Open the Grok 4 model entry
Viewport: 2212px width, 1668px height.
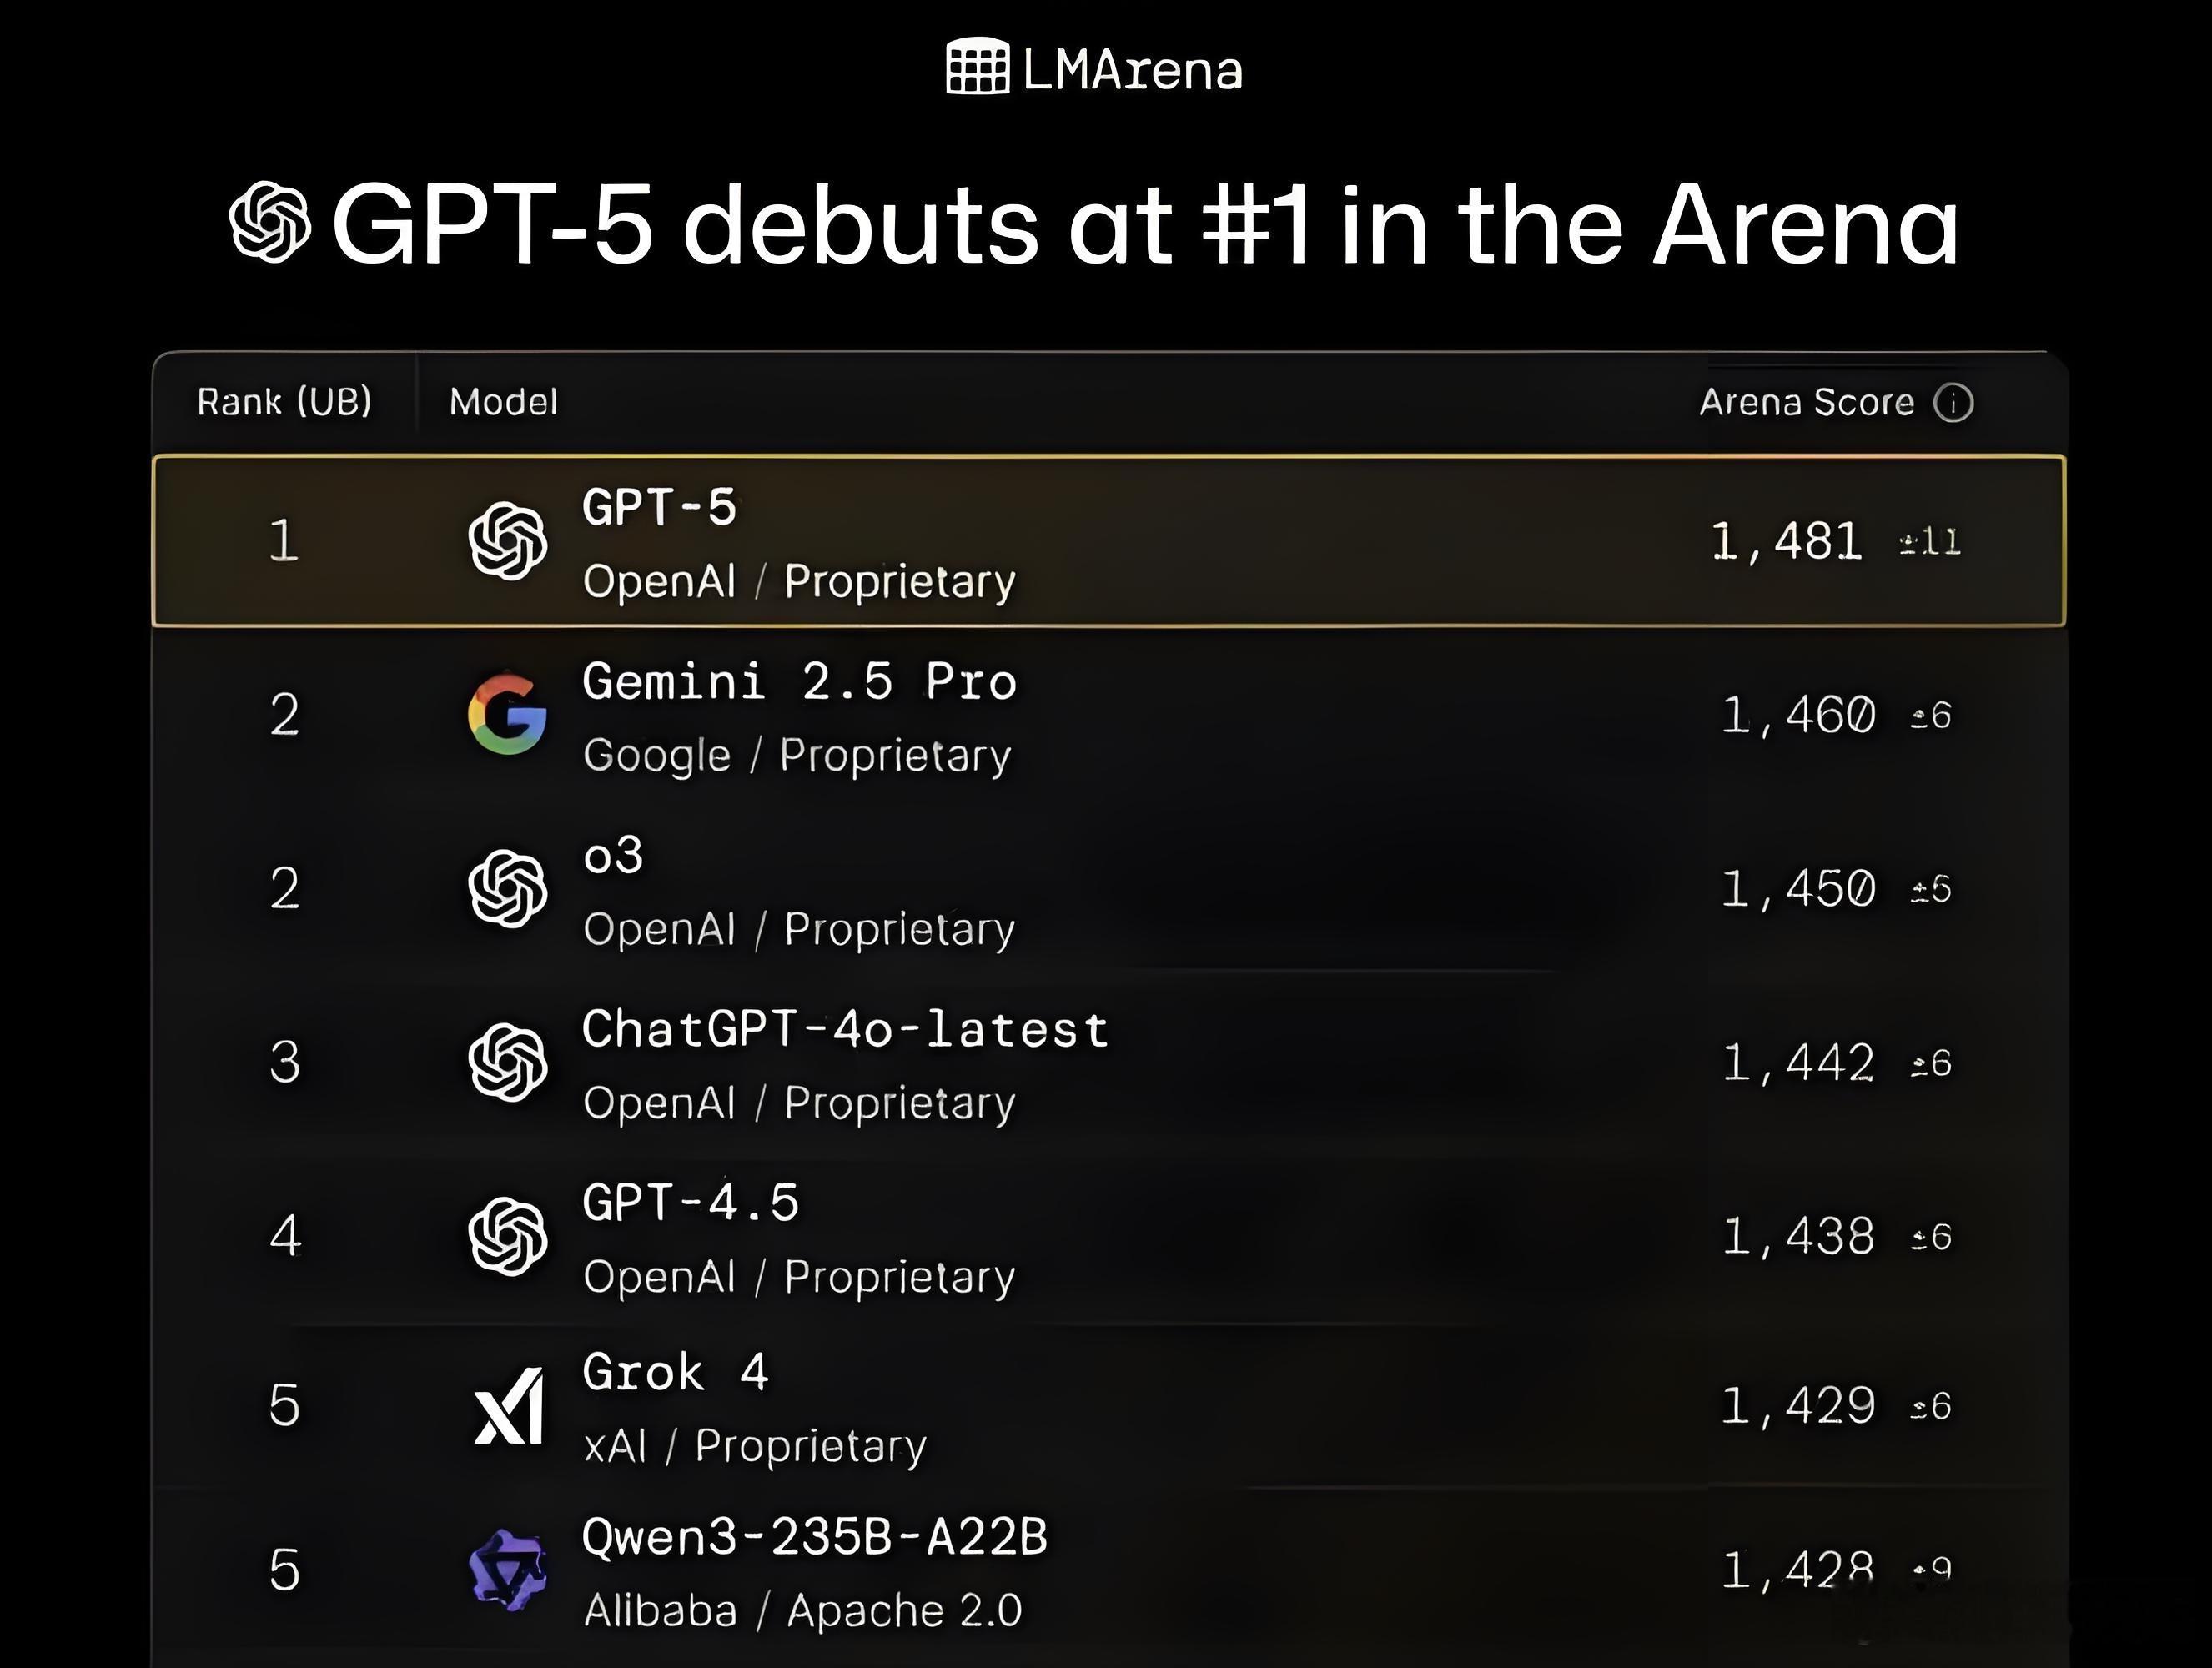click(x=675, y=1371)
